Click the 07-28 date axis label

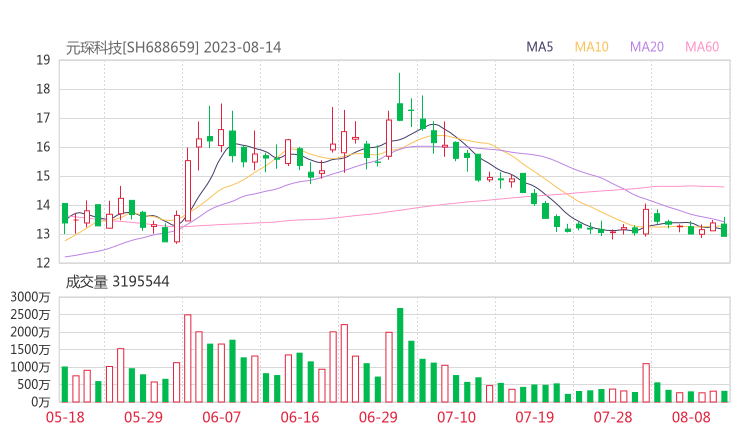613,417
